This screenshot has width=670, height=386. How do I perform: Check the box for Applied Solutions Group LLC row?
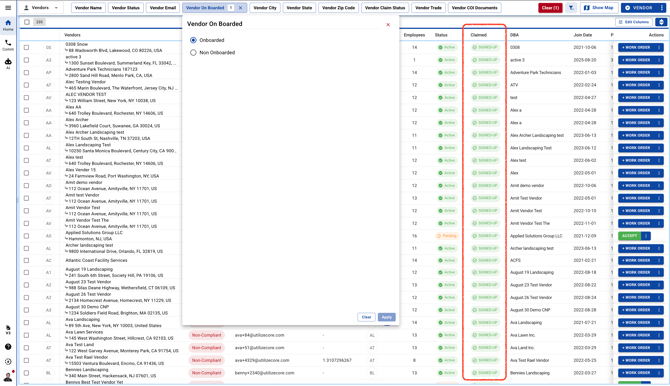click(26, 236)
